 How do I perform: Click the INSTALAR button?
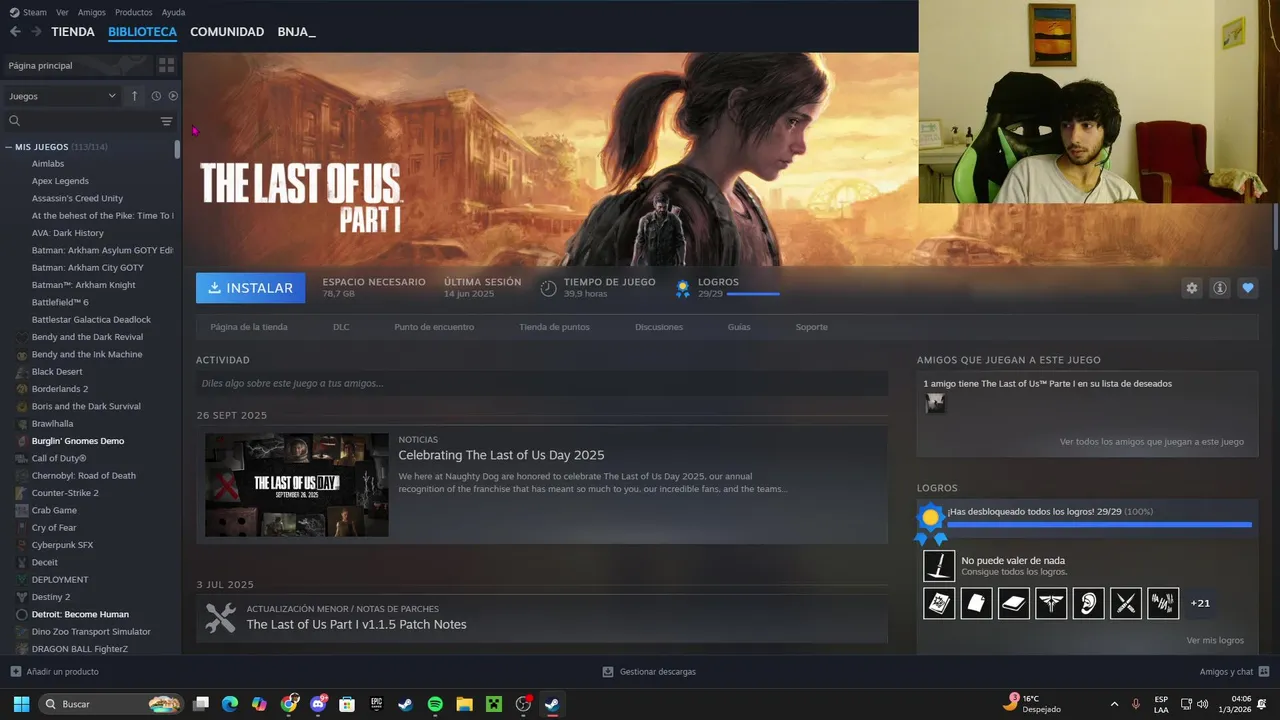[x=251, y=288]
